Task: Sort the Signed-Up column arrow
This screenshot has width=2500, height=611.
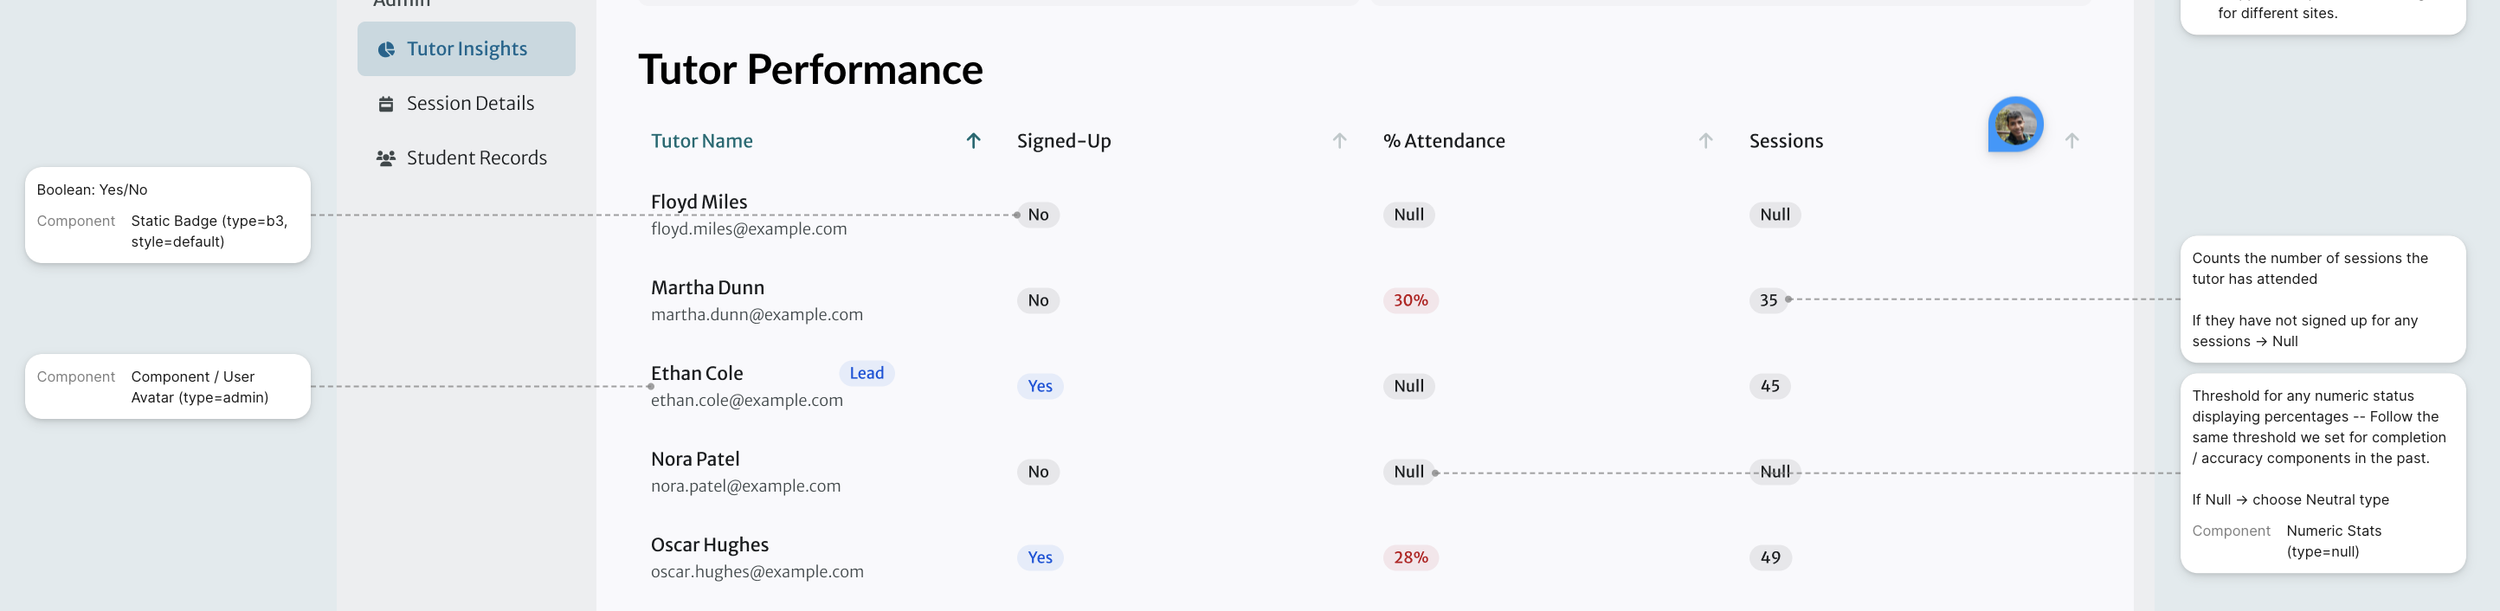Action: tap(1339, 141)
